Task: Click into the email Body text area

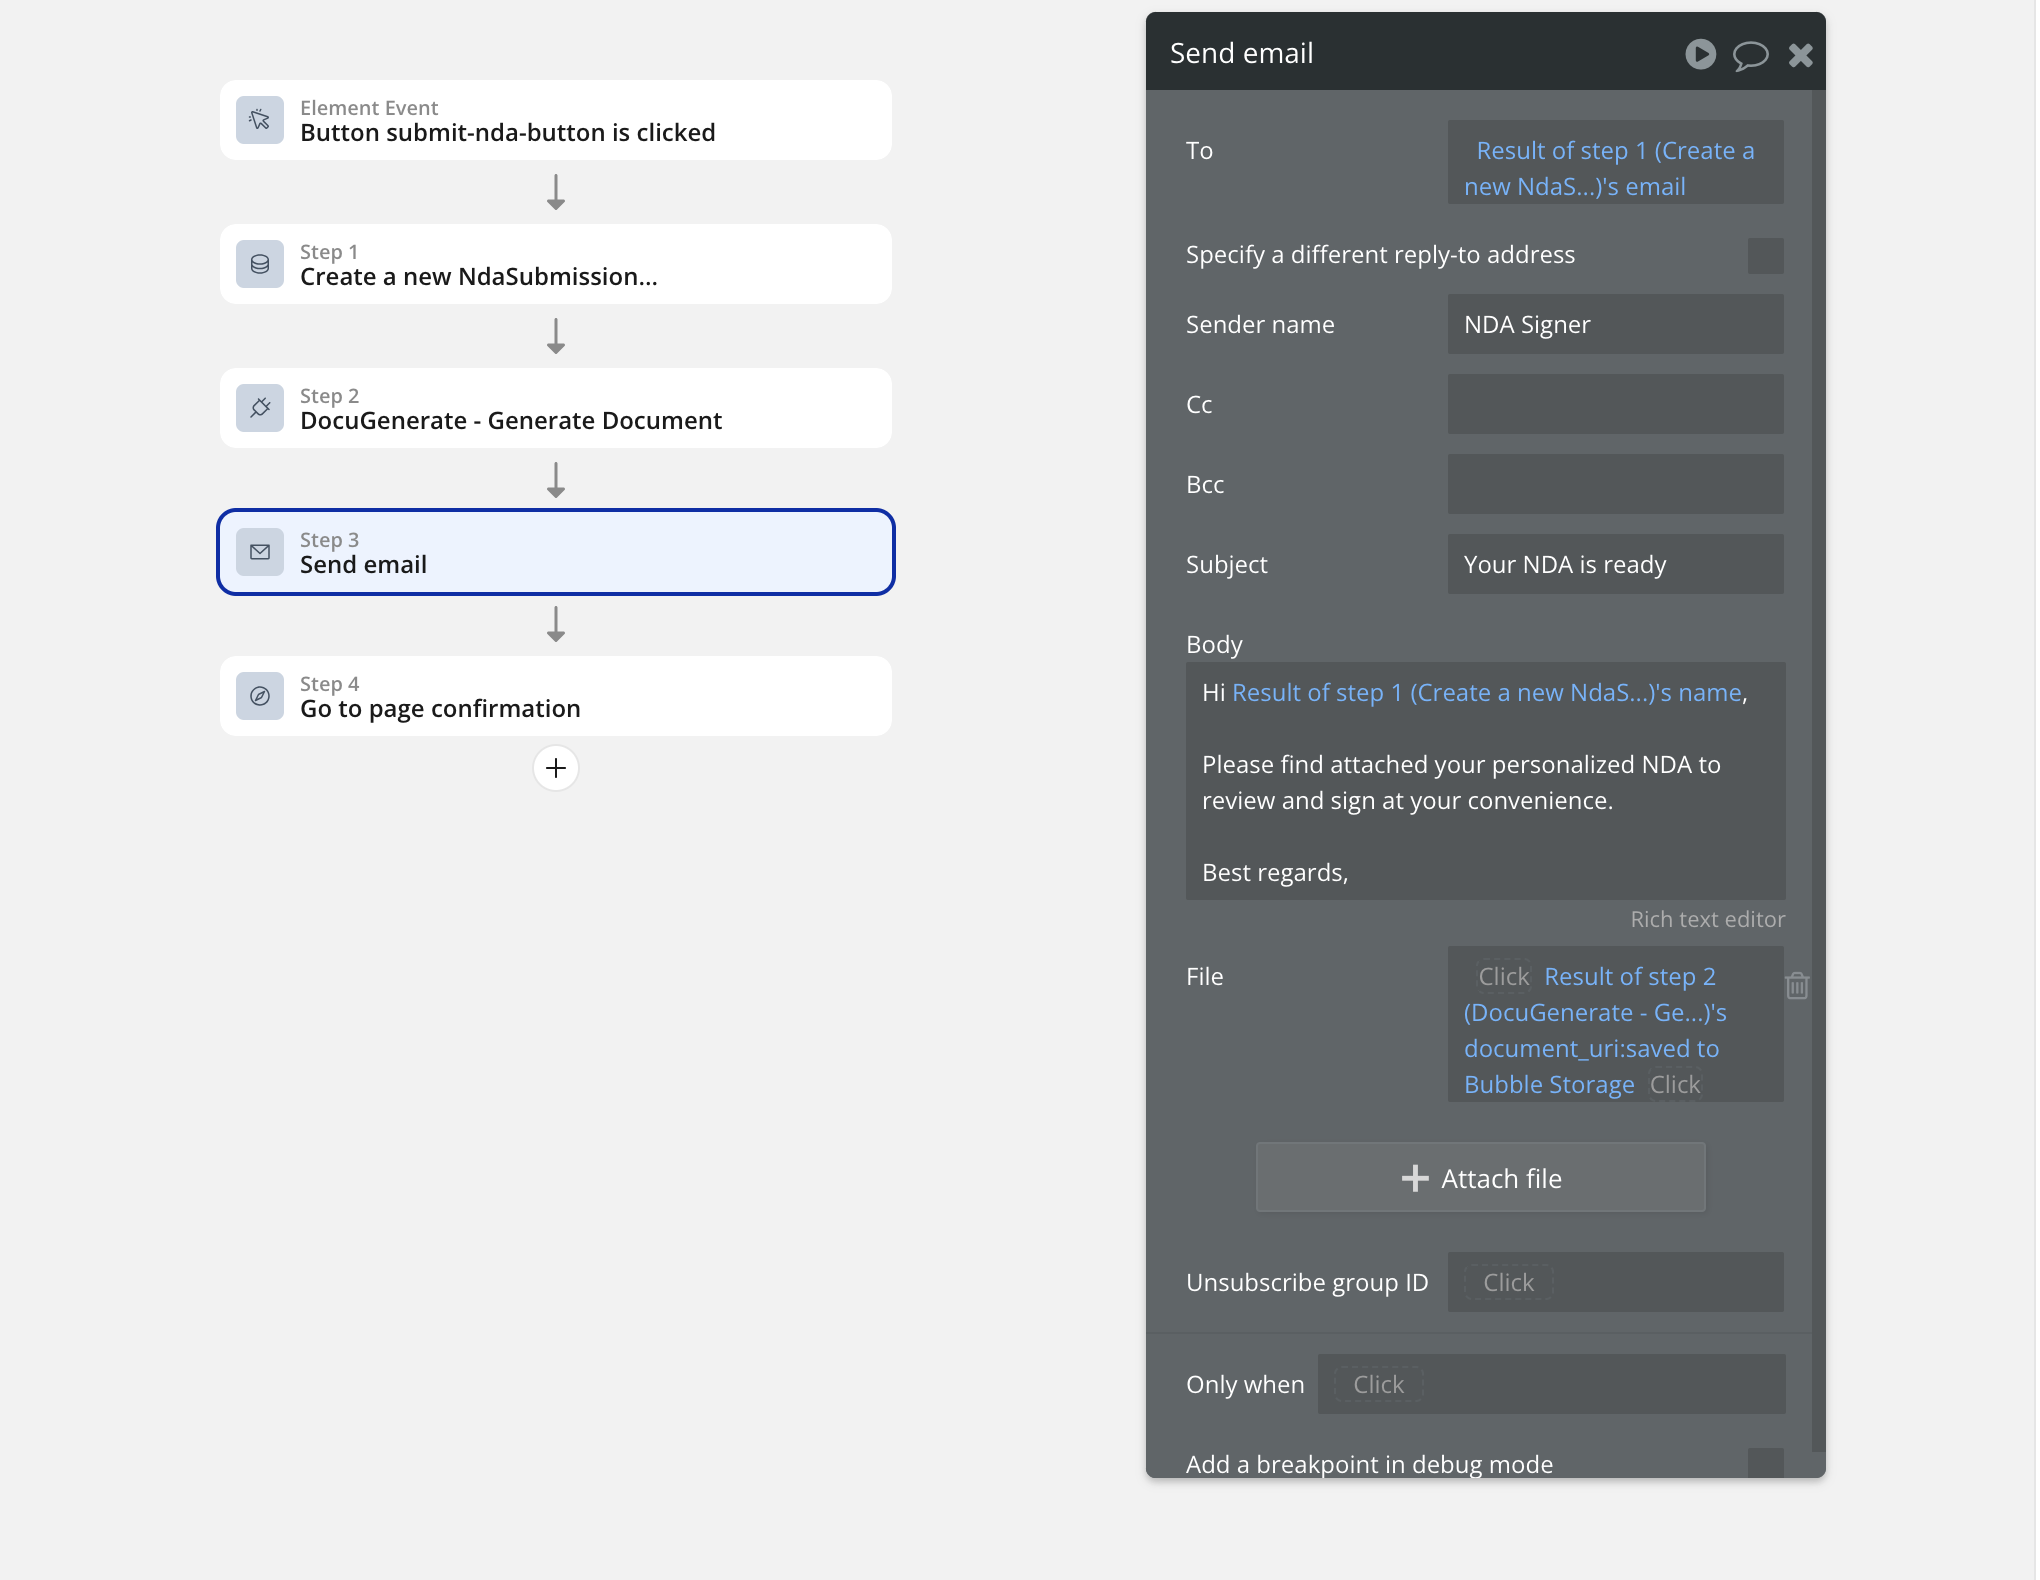Action: pyautogui.click(x=1485, y=781)
